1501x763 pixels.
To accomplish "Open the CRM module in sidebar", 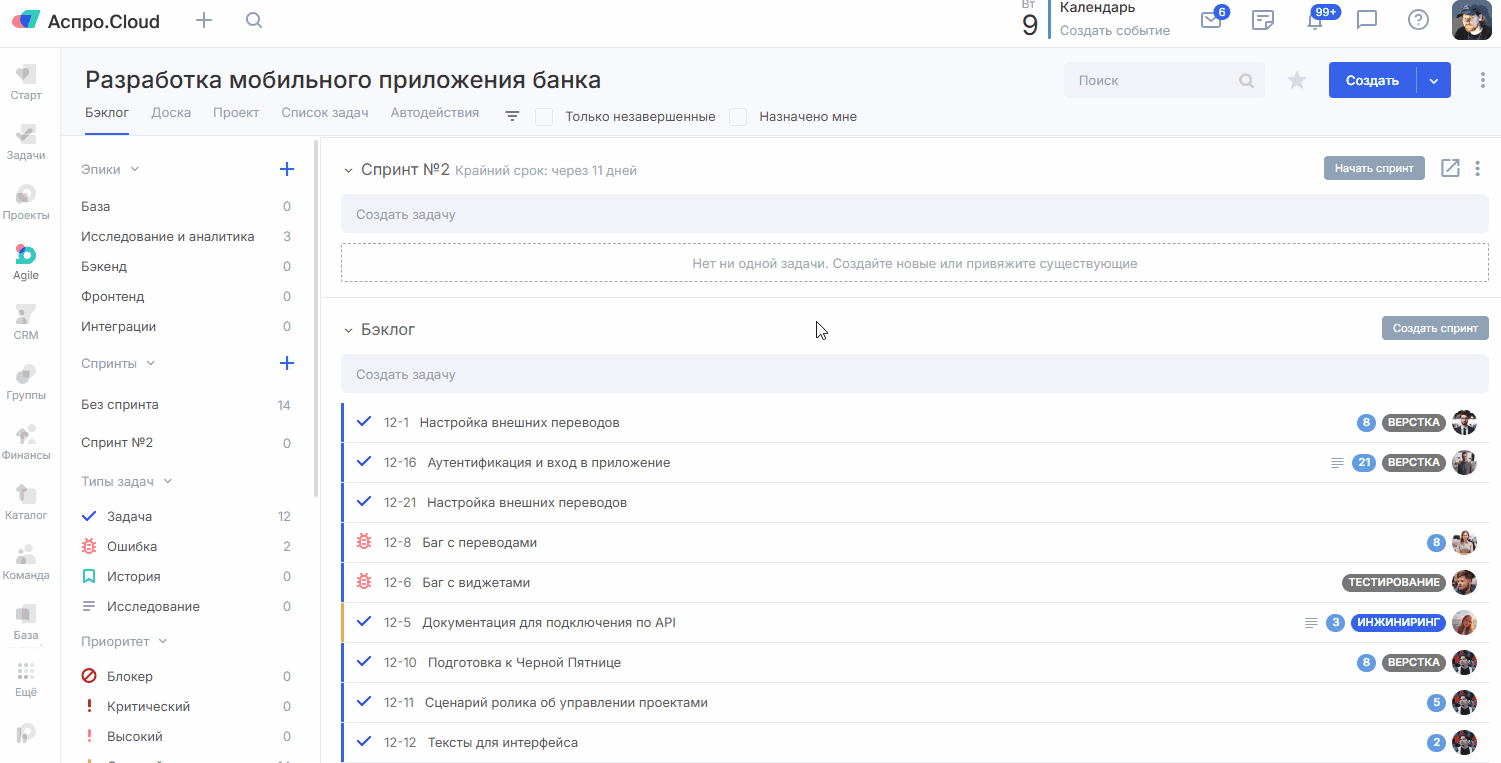I will tap(26, 322).
